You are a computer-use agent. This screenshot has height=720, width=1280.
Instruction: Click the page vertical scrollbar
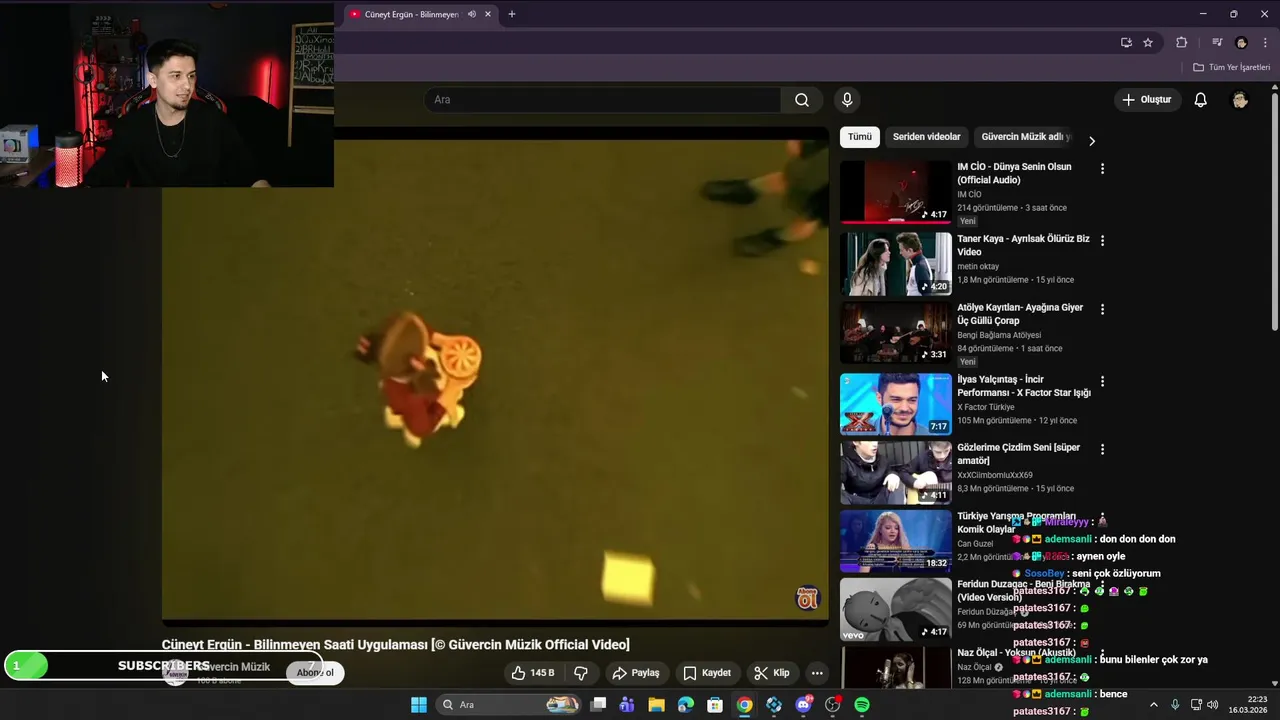point(1274,210)
